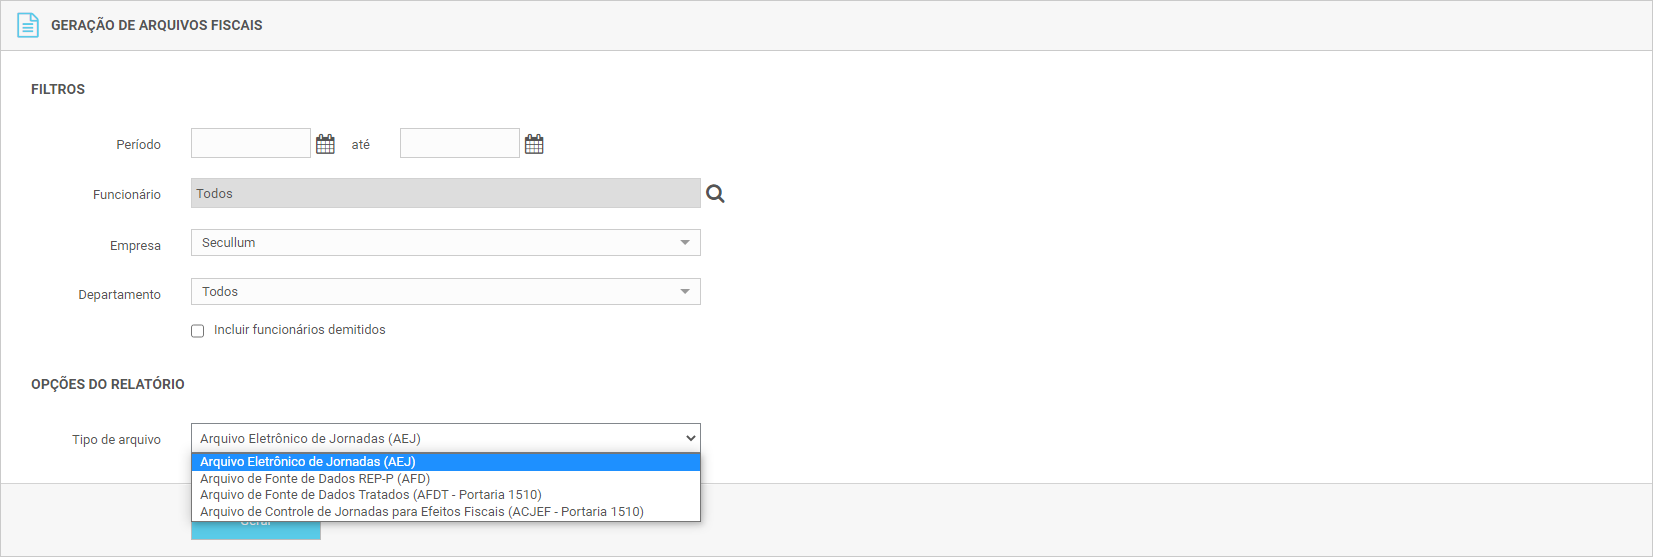Click the period end date field
The height and width of the screenshot is (557, 1653).
click(460, 144)
